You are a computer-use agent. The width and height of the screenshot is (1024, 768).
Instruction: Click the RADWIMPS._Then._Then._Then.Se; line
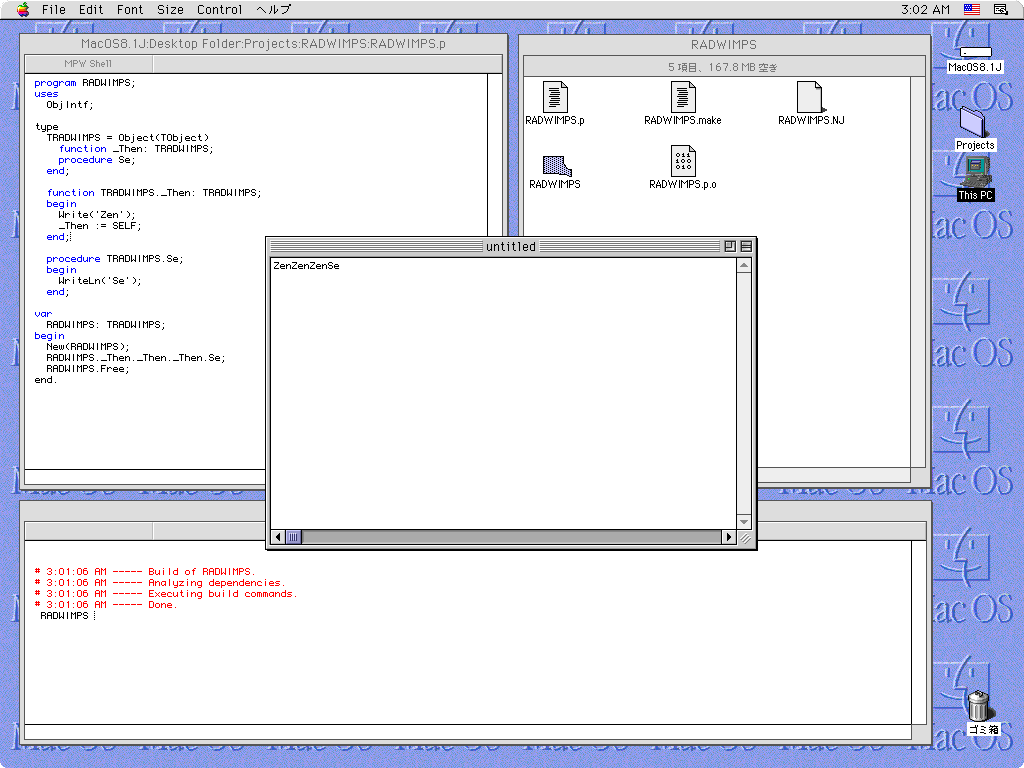pyautogui.click(x=135, y=358)
